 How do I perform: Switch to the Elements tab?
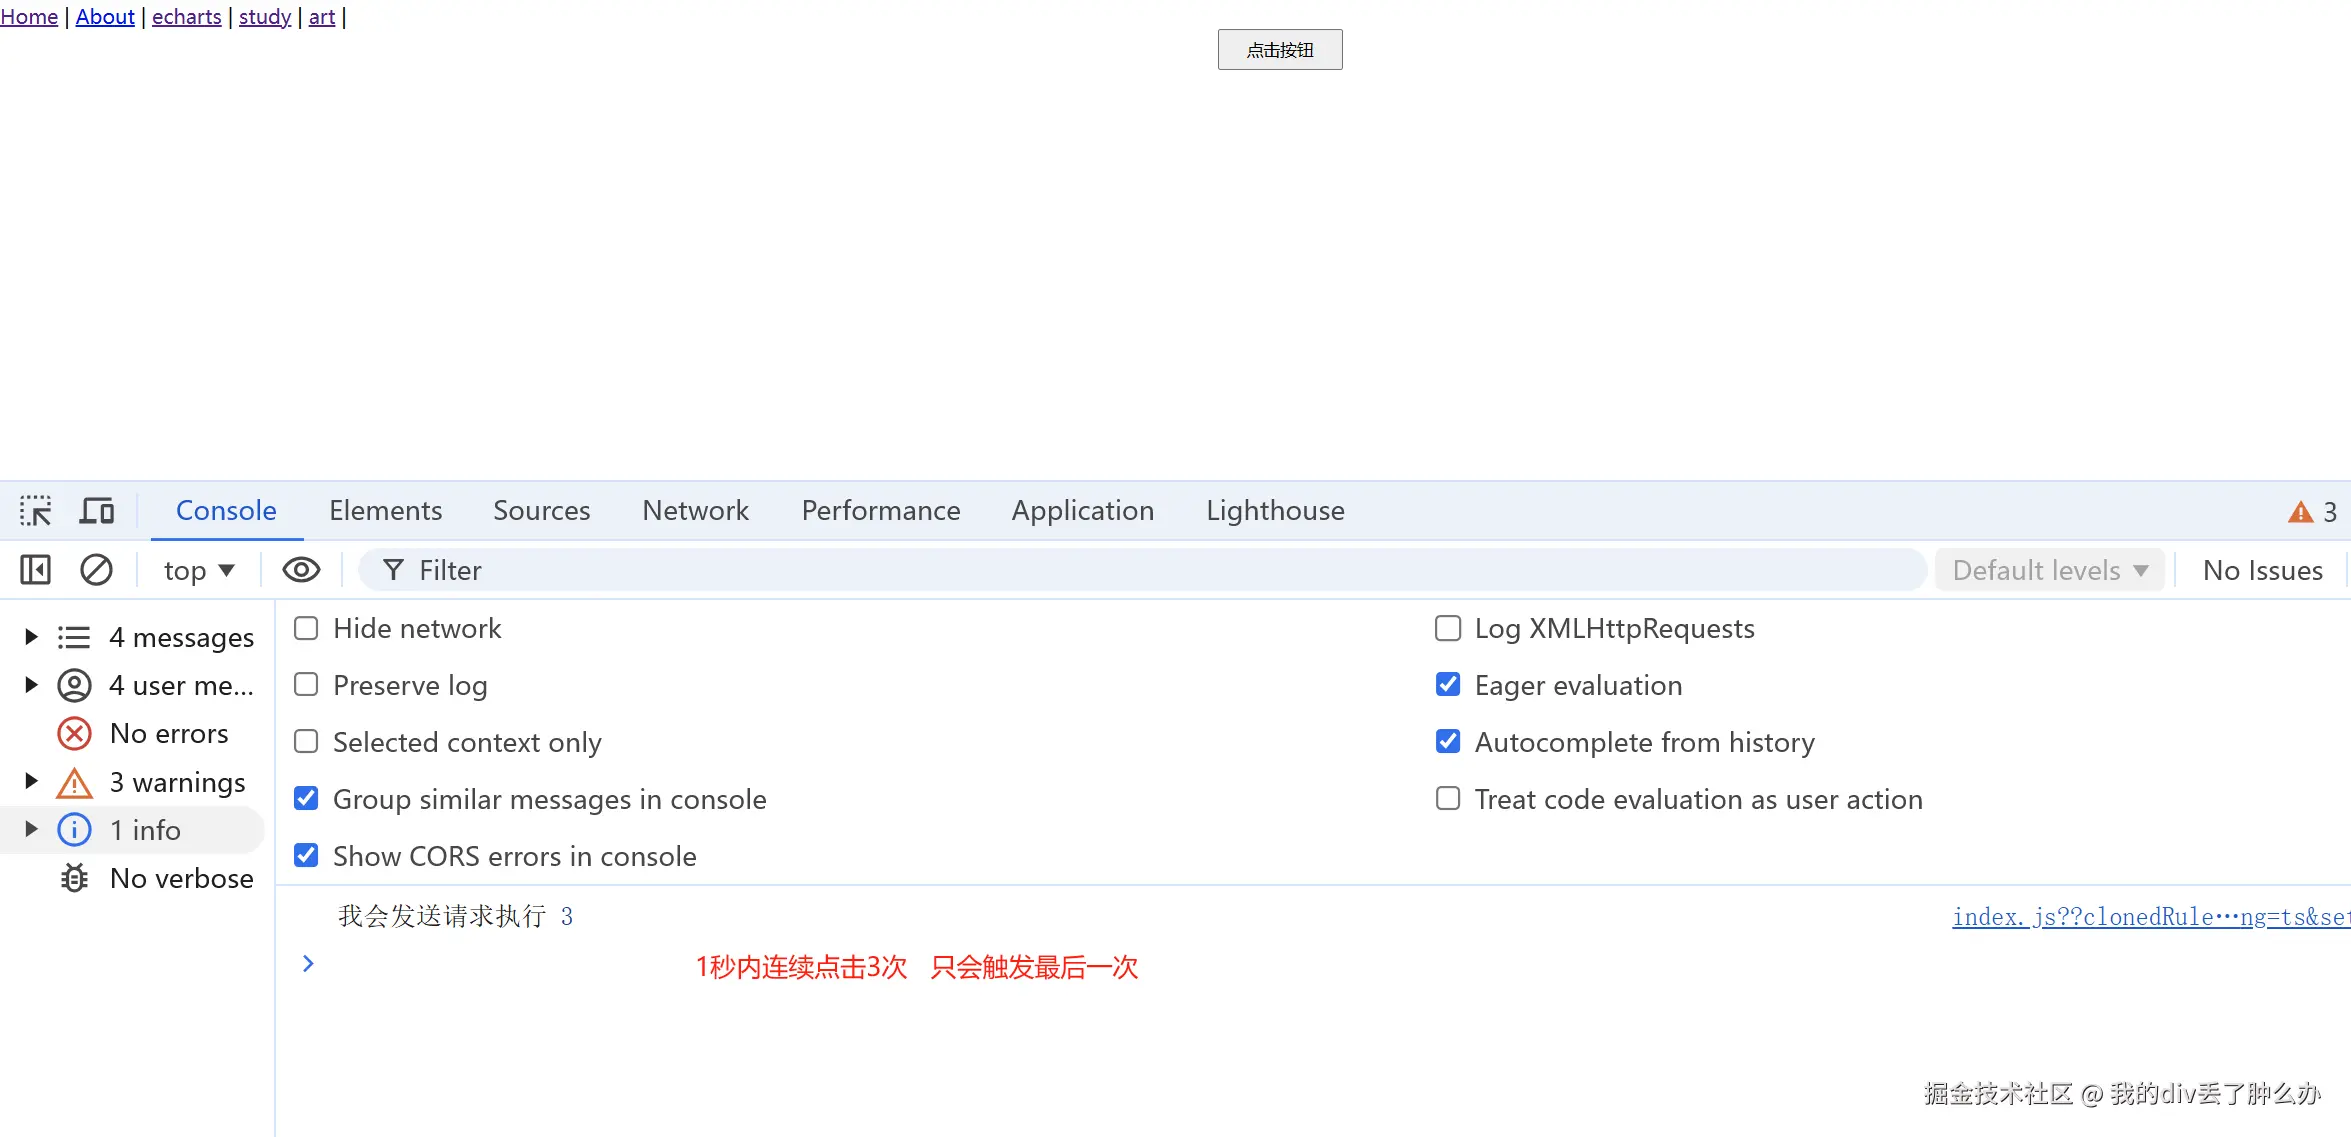[385, 511]
